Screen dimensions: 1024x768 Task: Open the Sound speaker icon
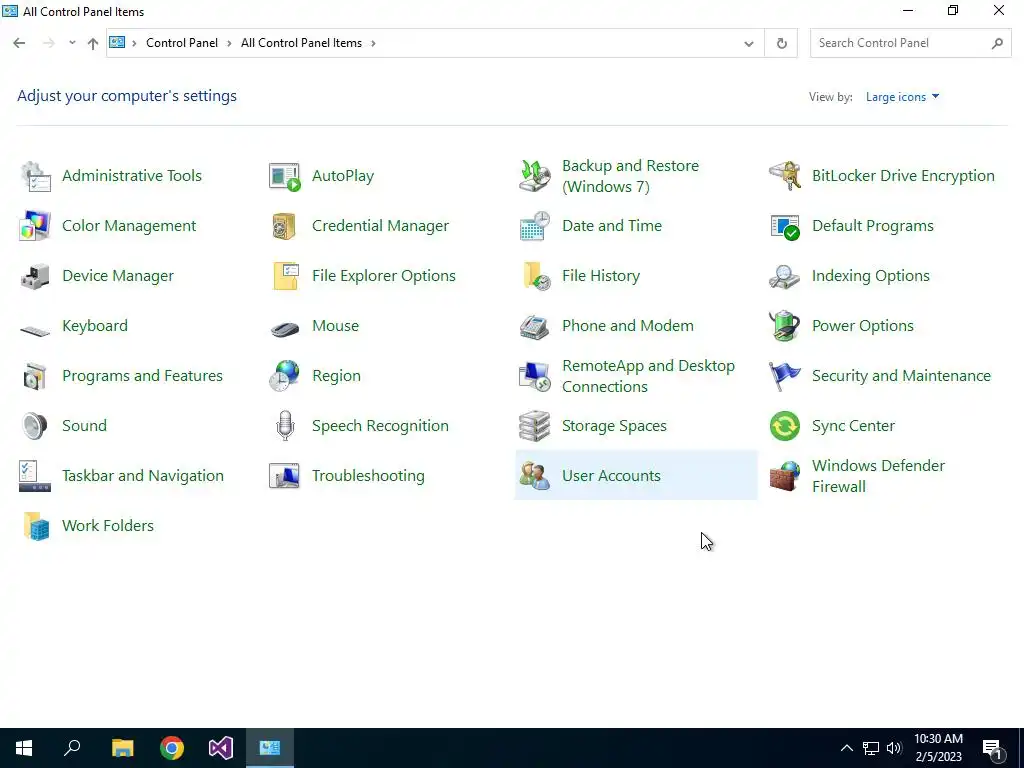pos(35,426)
